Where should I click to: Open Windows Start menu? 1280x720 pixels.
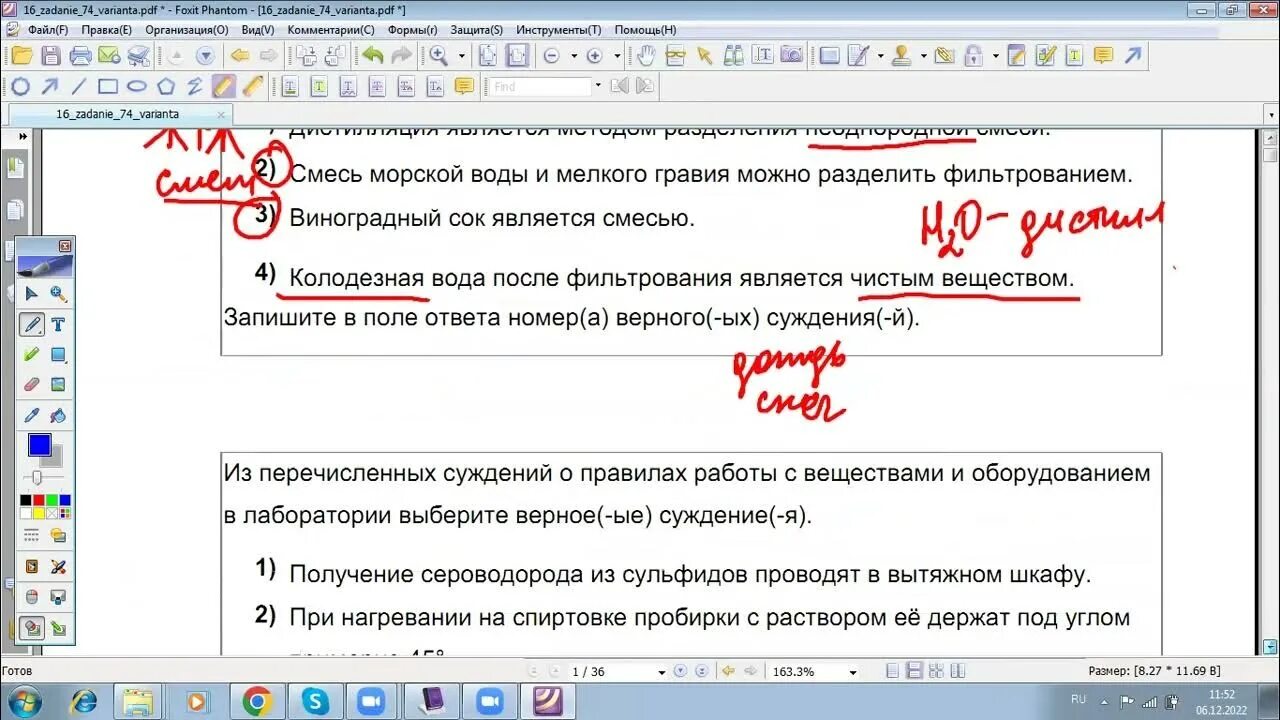25,701
